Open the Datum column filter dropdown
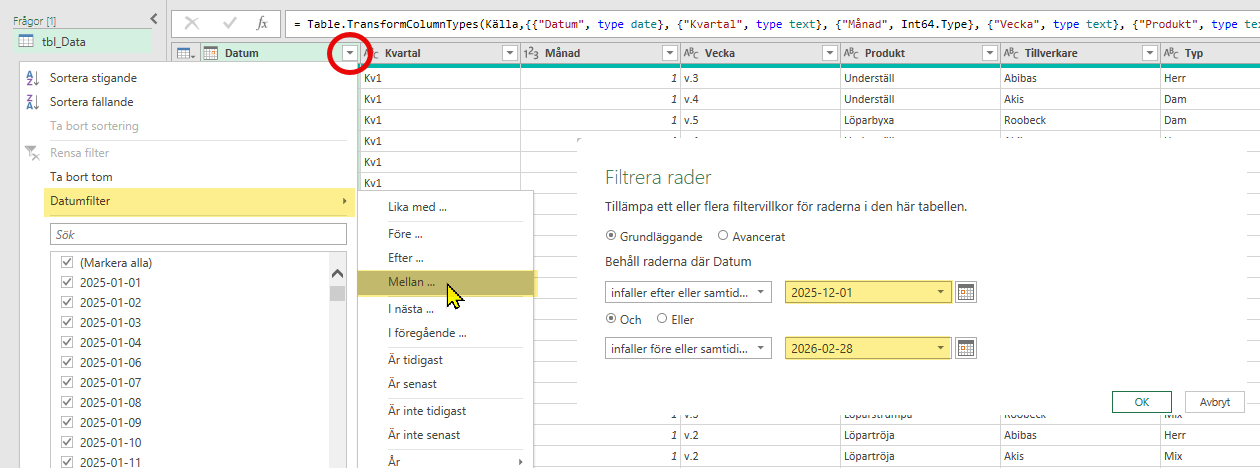The width and height of the screenshot is (1260, 468). coord(348,53)
